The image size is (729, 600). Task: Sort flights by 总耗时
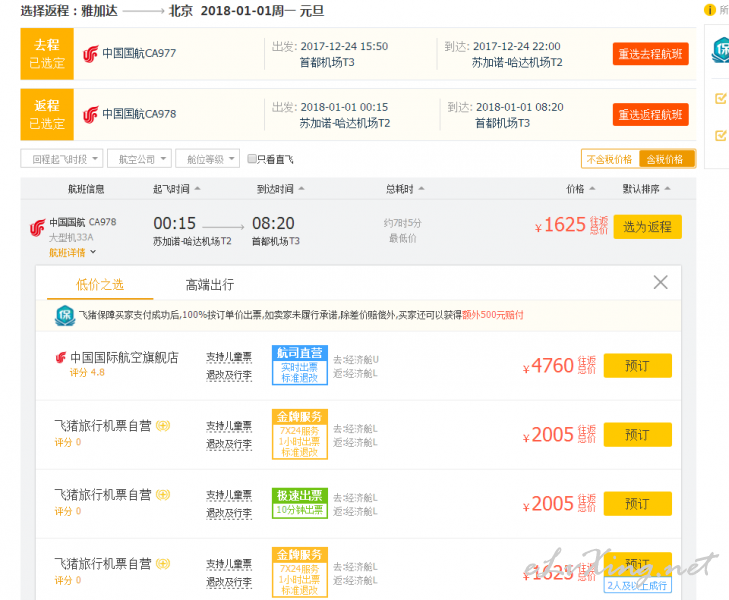404,189
